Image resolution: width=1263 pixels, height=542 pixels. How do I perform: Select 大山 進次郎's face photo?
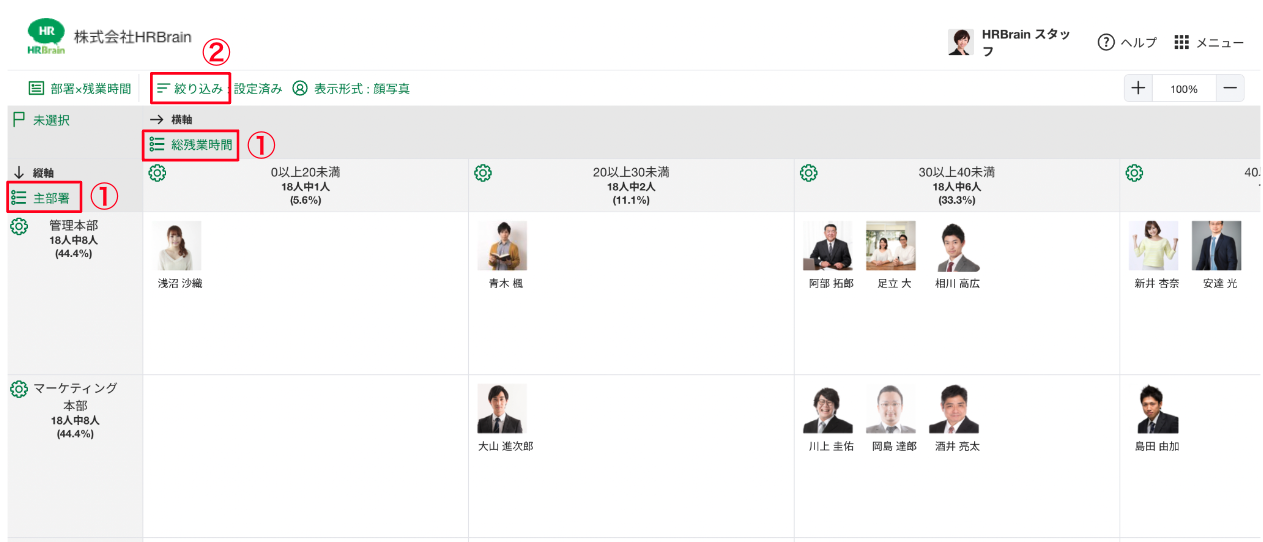tap(502, 408)
